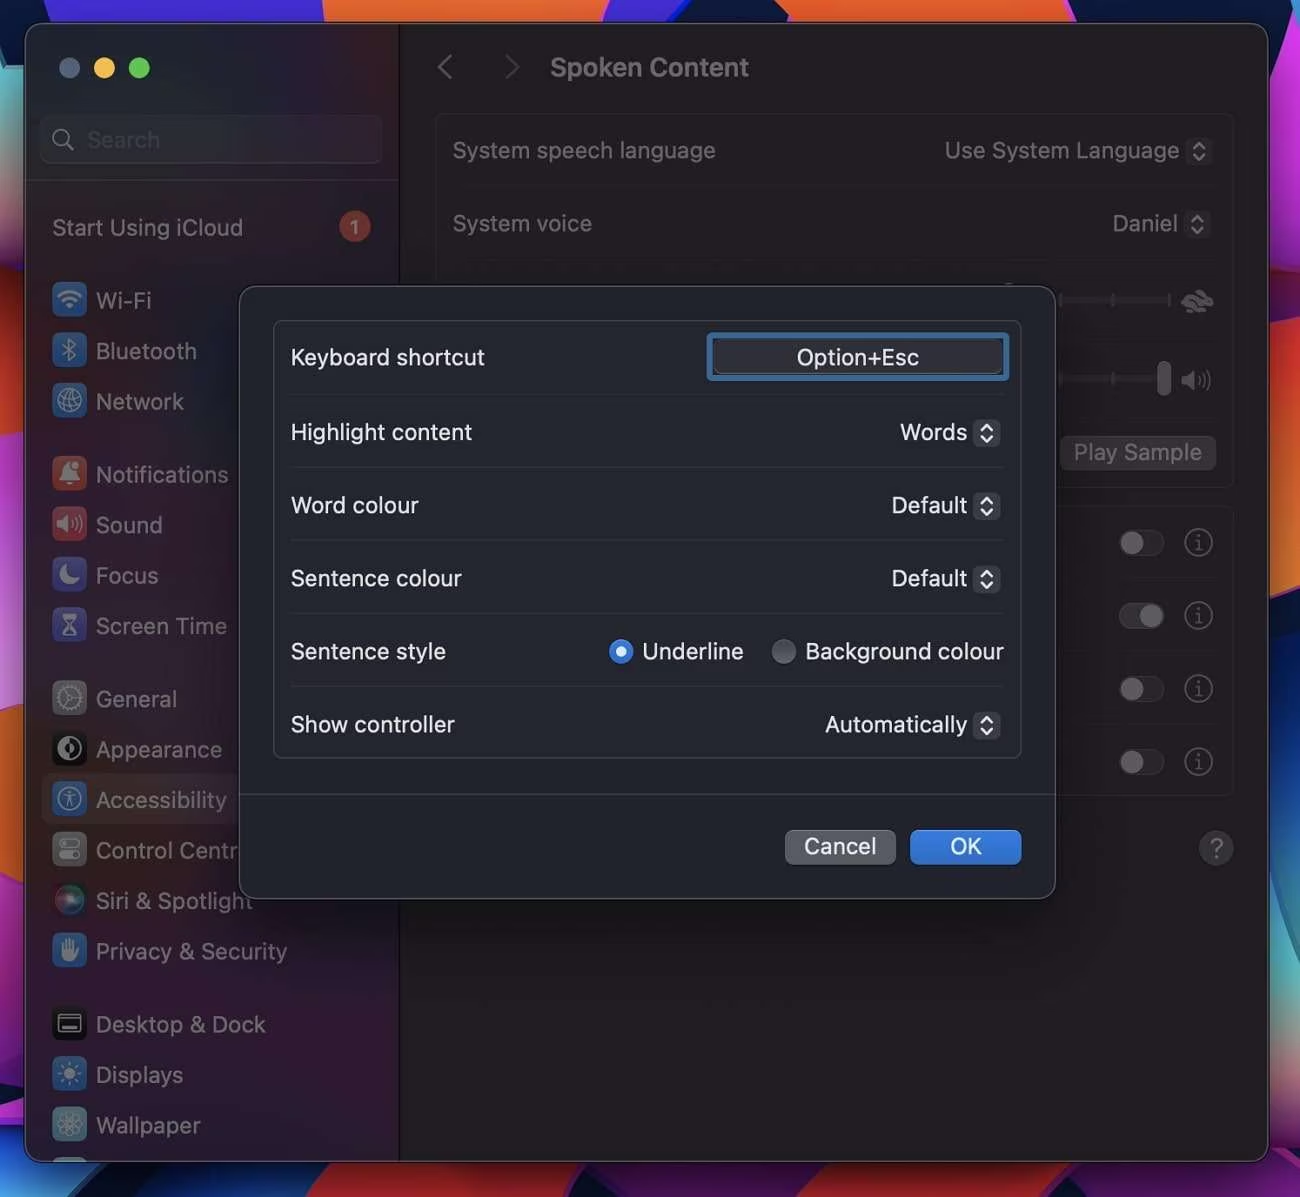Open Wi-Fi settings from sidebar

coord(69,299)
